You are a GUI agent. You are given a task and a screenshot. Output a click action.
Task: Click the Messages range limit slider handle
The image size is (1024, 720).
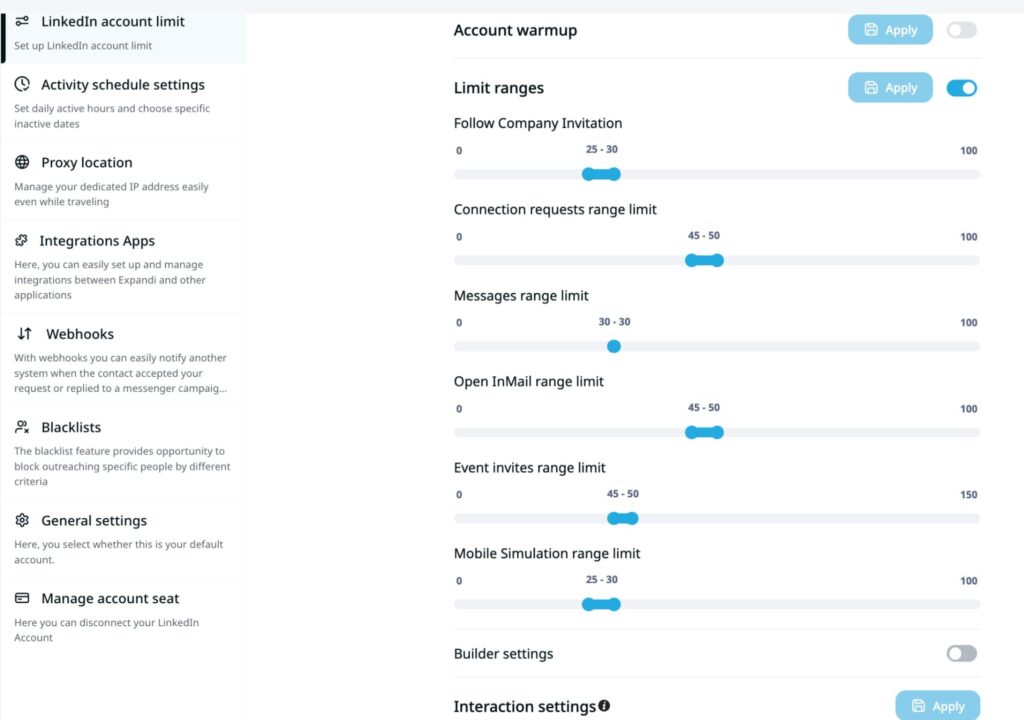click(x=614, y=346)
